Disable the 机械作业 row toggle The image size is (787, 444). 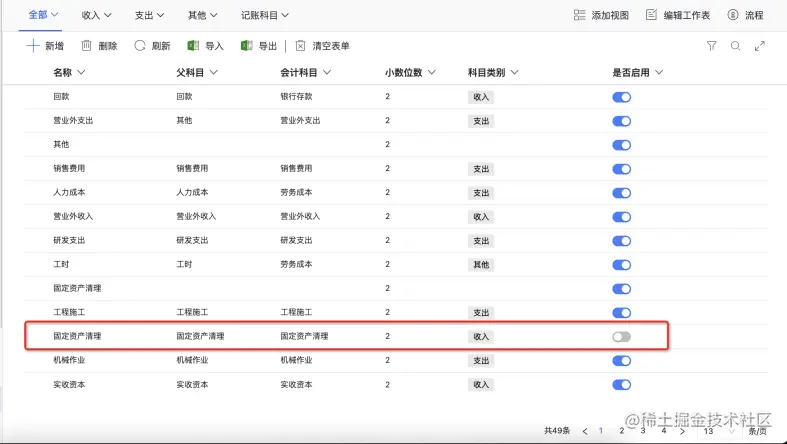pyautogui.click(x=621, y=361)
